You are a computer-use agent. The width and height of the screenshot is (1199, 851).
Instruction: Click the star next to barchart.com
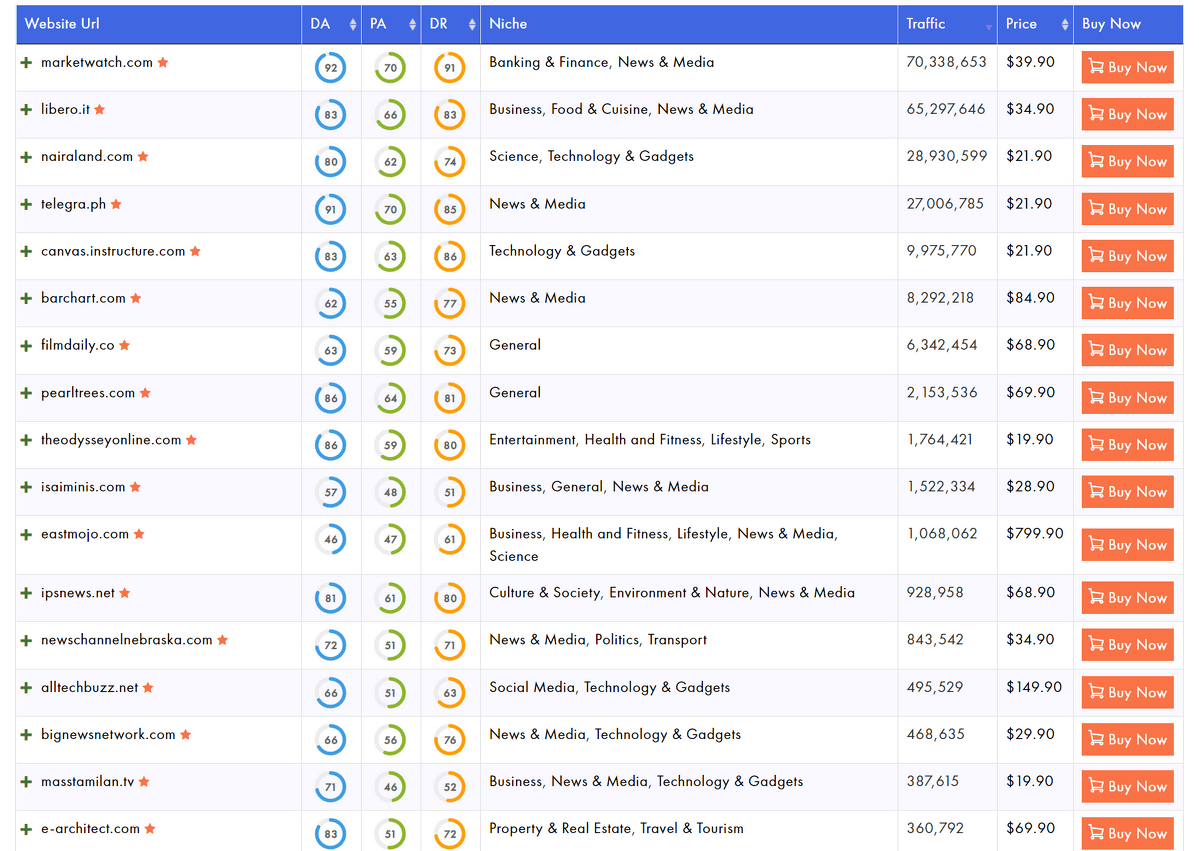[135, 298]
